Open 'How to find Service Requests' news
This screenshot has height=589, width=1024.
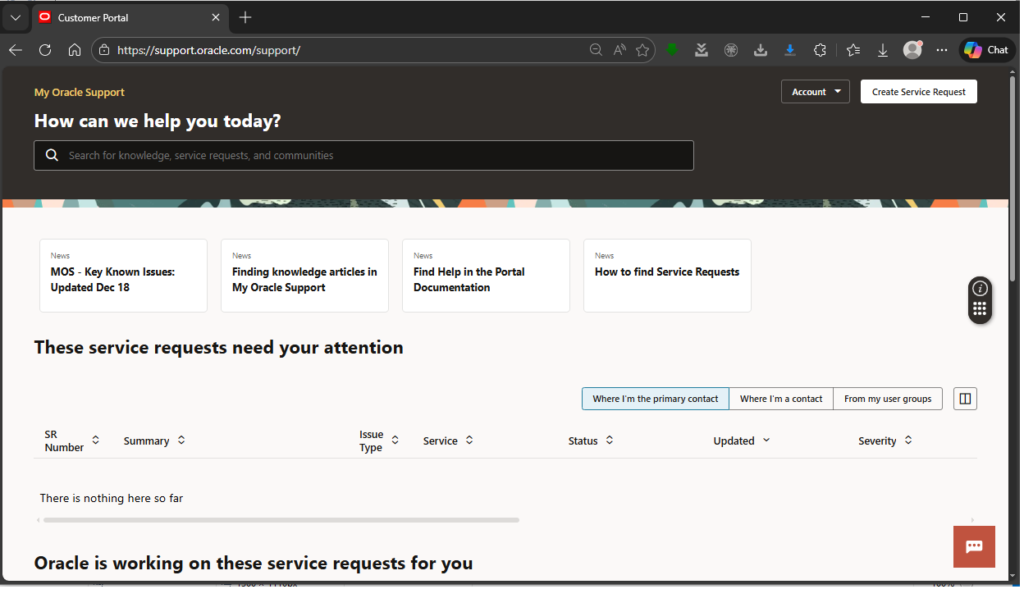point(667,272)
